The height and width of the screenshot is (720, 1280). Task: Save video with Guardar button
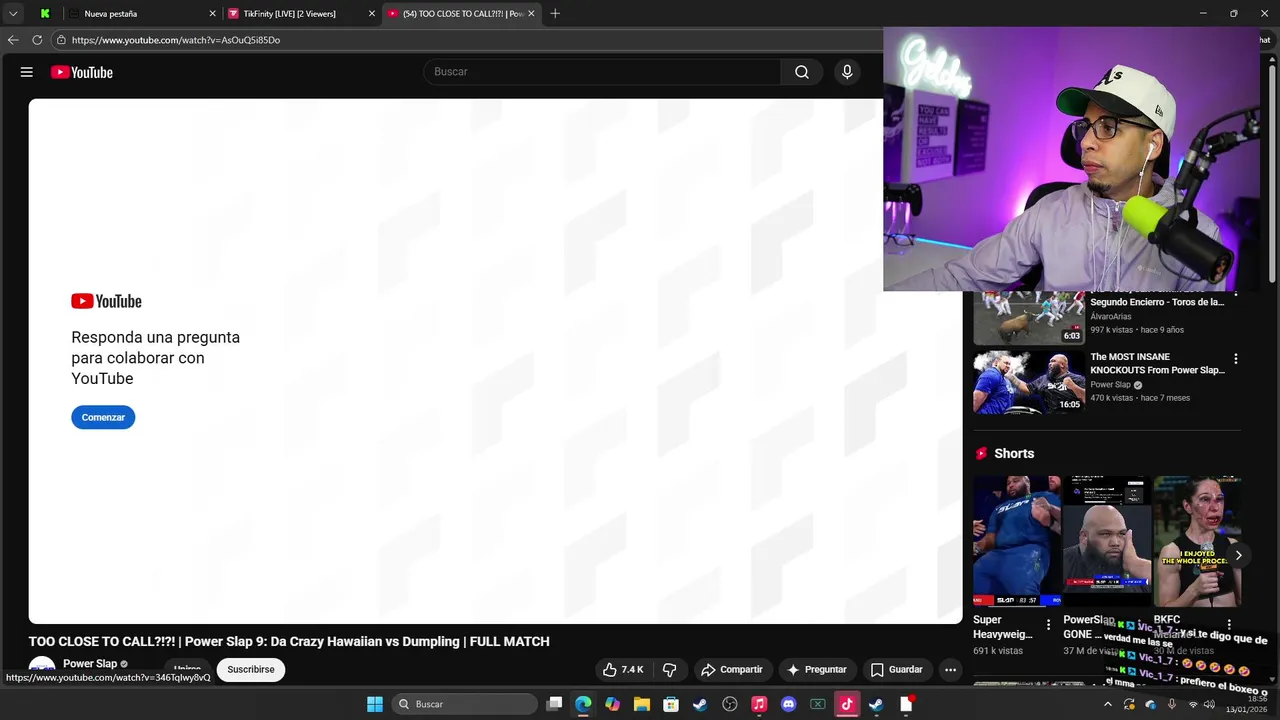[x=896, y=669]
